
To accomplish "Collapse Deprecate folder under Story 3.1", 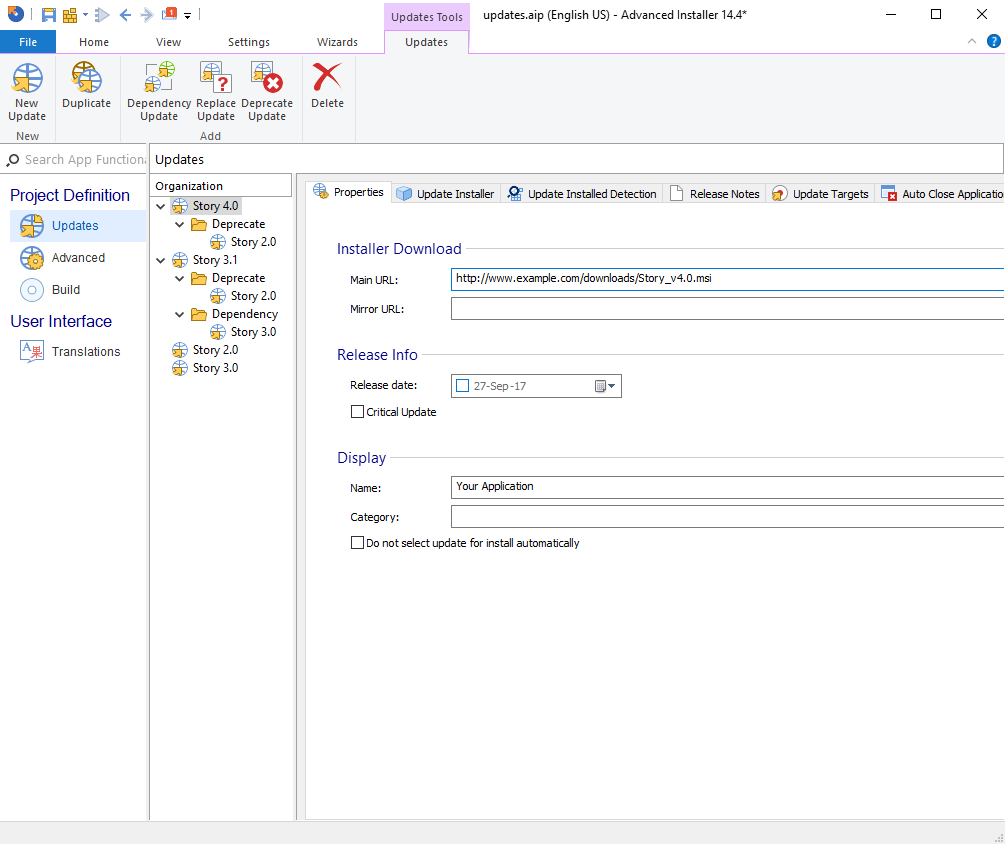I will pyautogui.click(x=179, y=278).
